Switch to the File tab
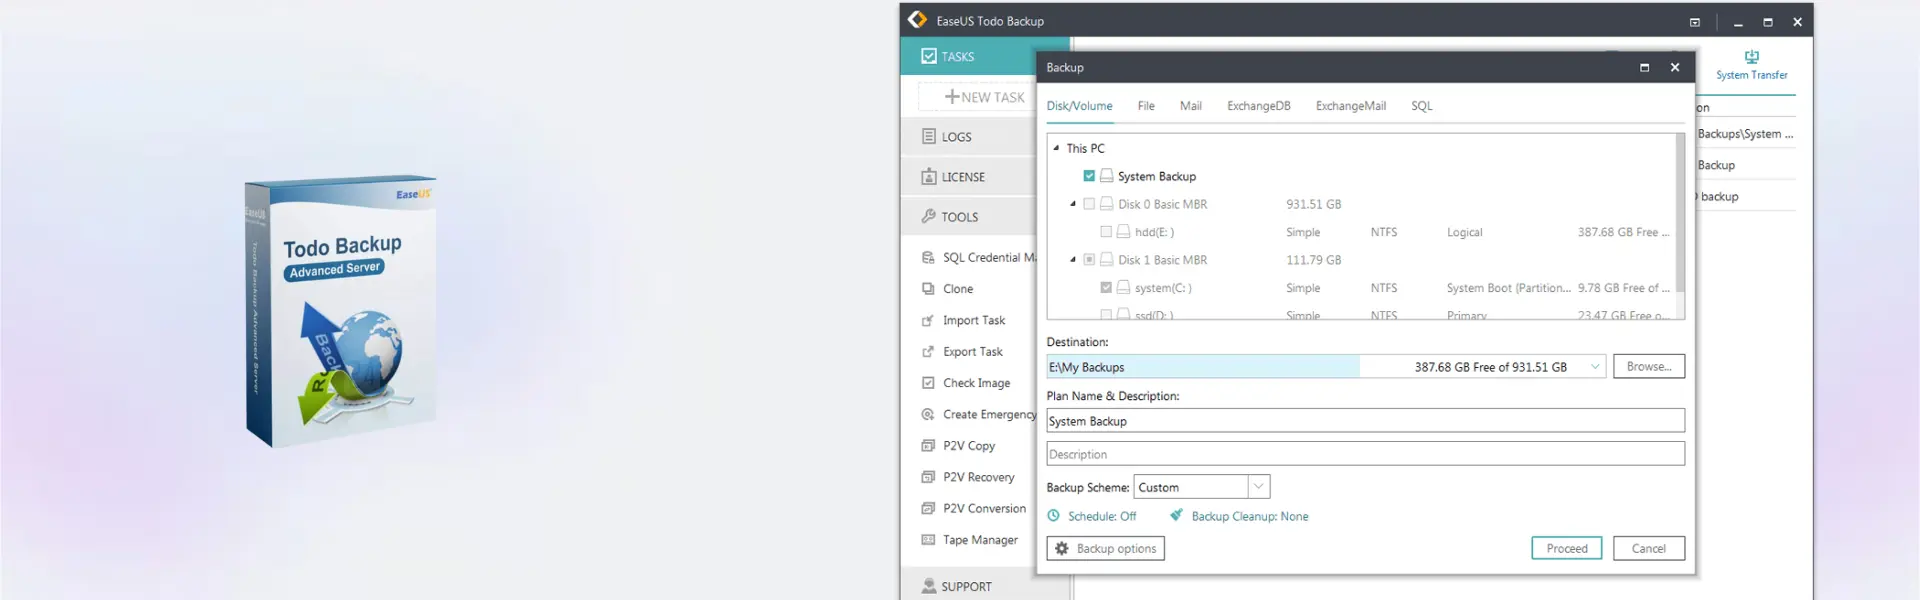1920x600 pixels. click(1146, 106)
